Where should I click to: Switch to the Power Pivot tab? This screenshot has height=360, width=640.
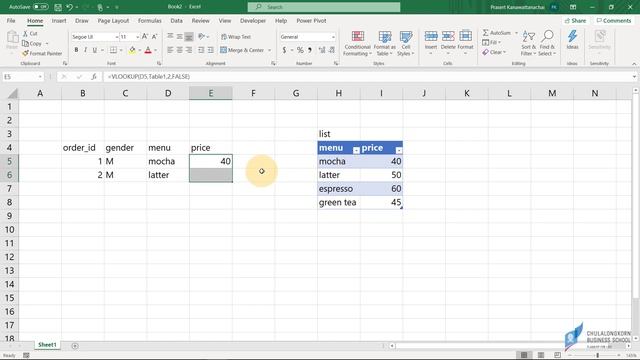pyautogui.click(x=311, y=20)
